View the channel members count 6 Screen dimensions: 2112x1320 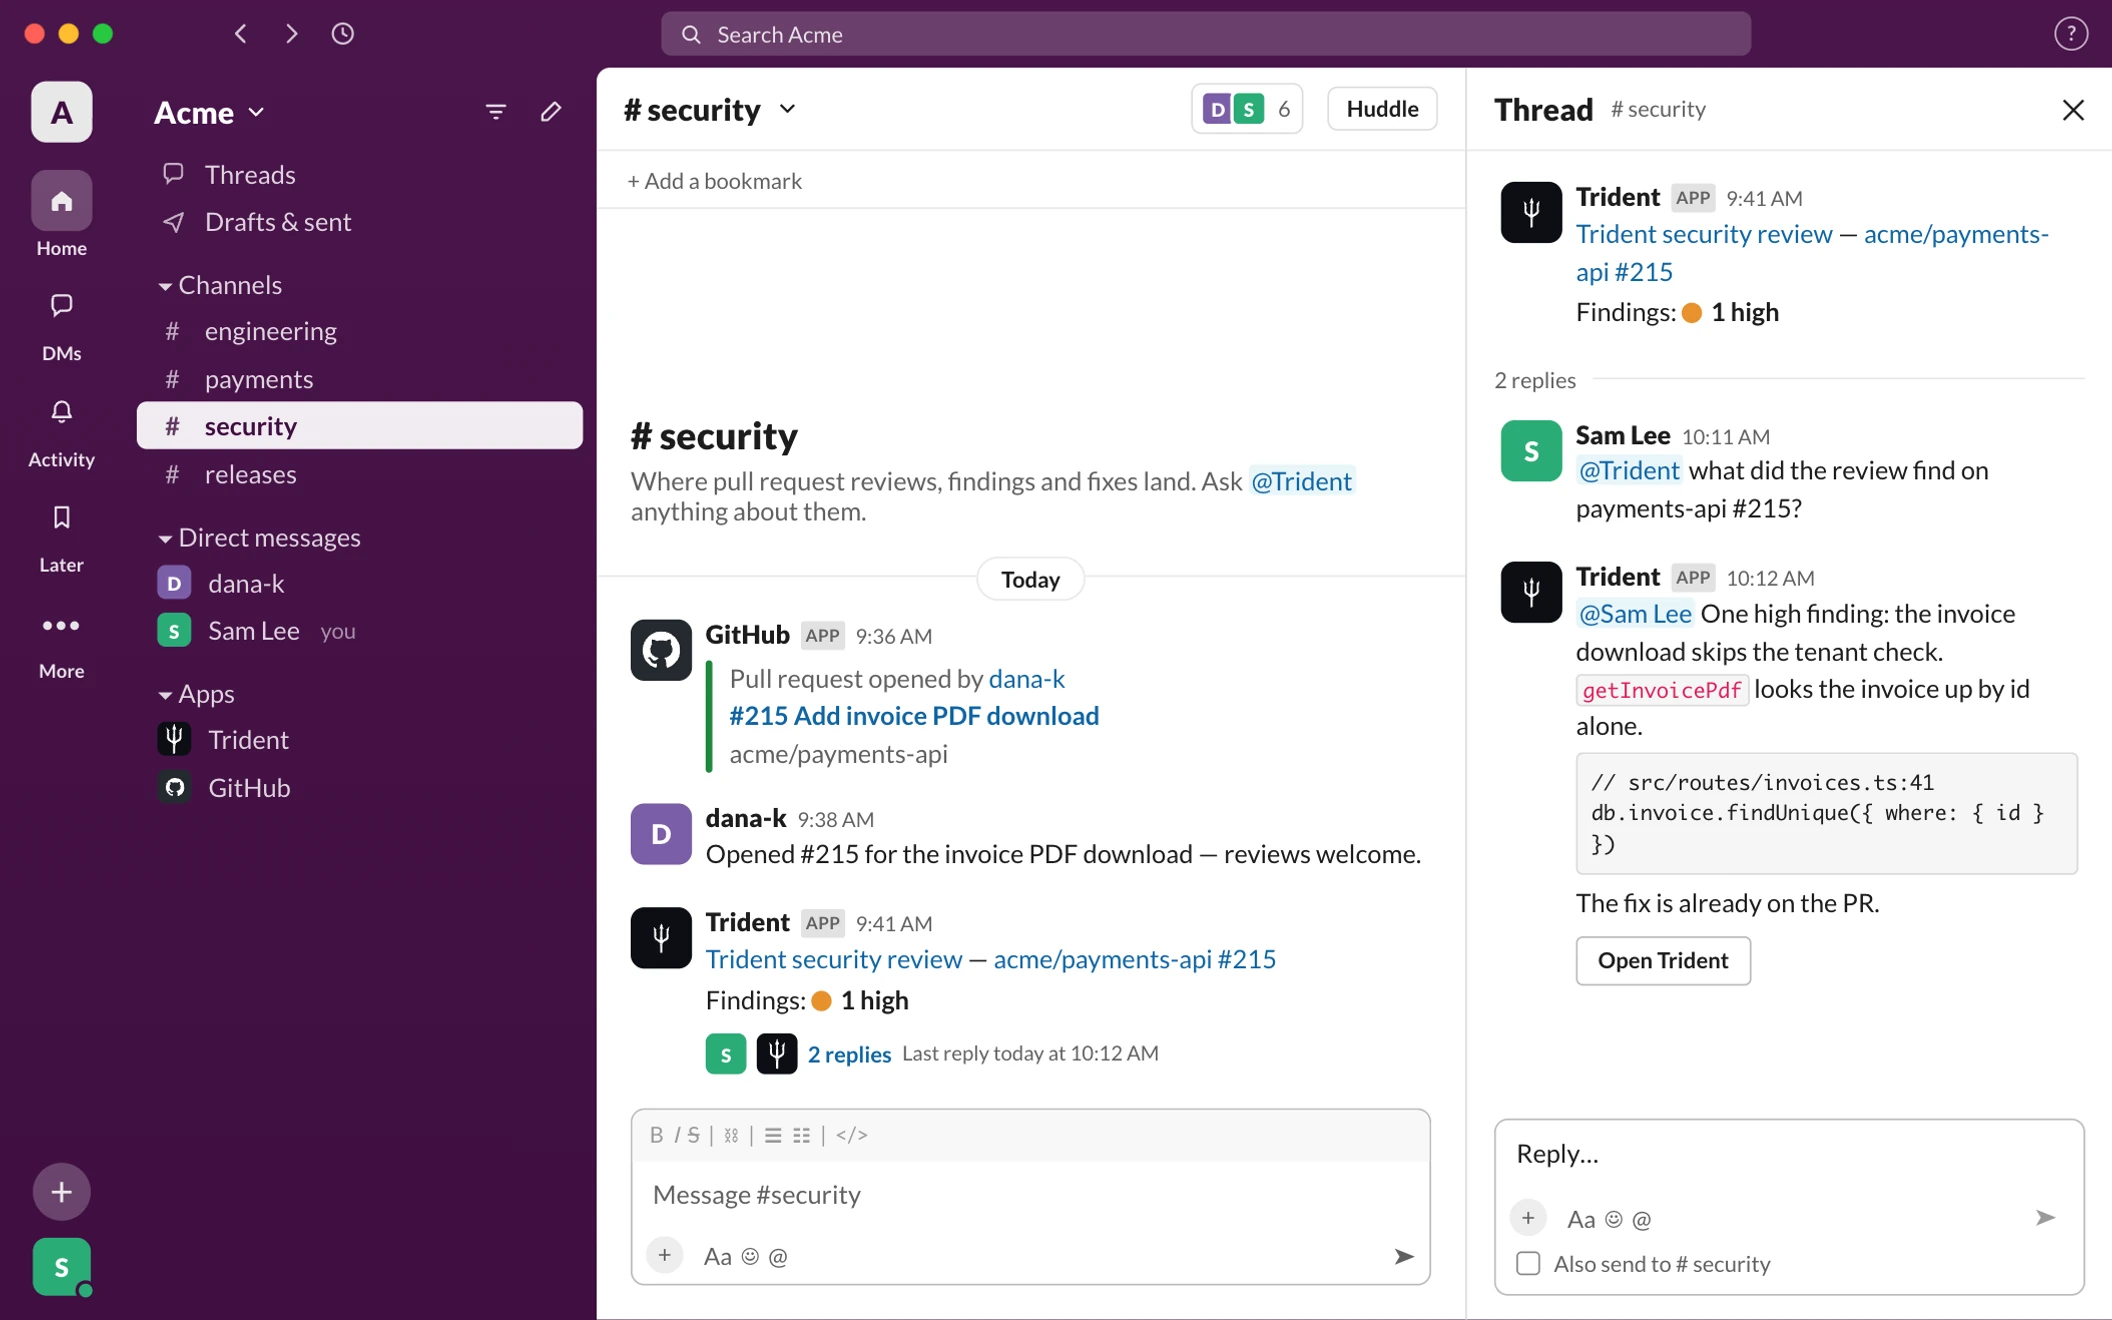coord(1247,109)
